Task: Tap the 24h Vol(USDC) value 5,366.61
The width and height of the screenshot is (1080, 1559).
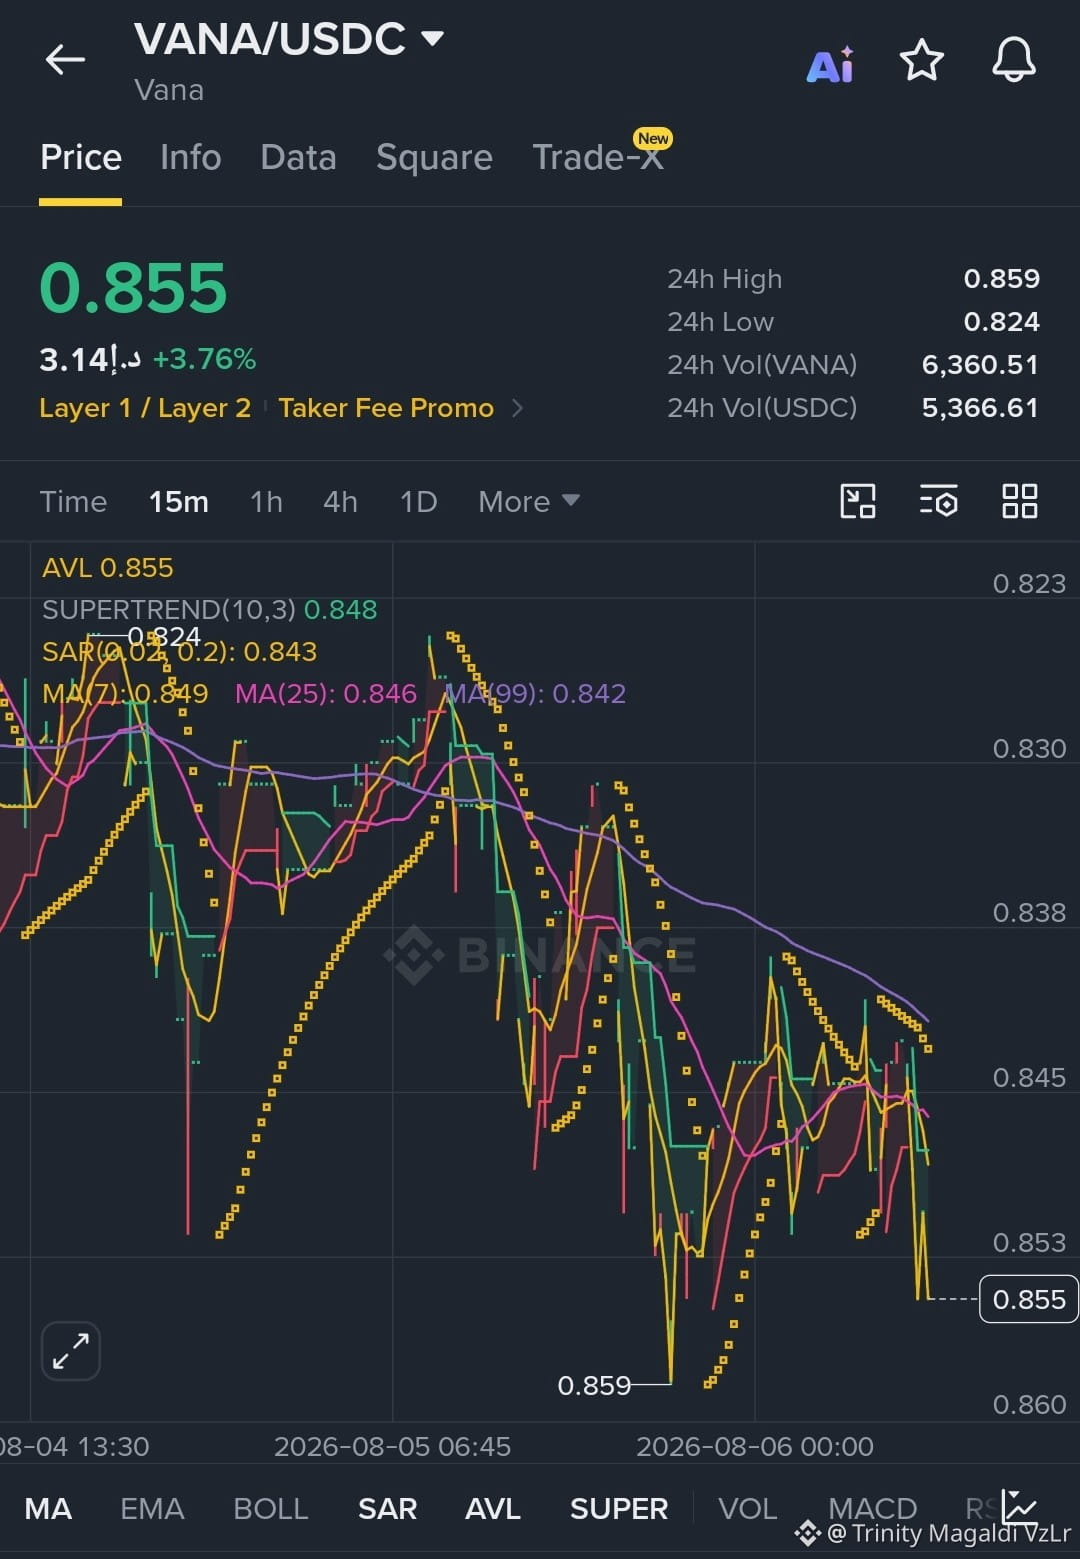Action: pyautogui.click(x=979, y=408)
